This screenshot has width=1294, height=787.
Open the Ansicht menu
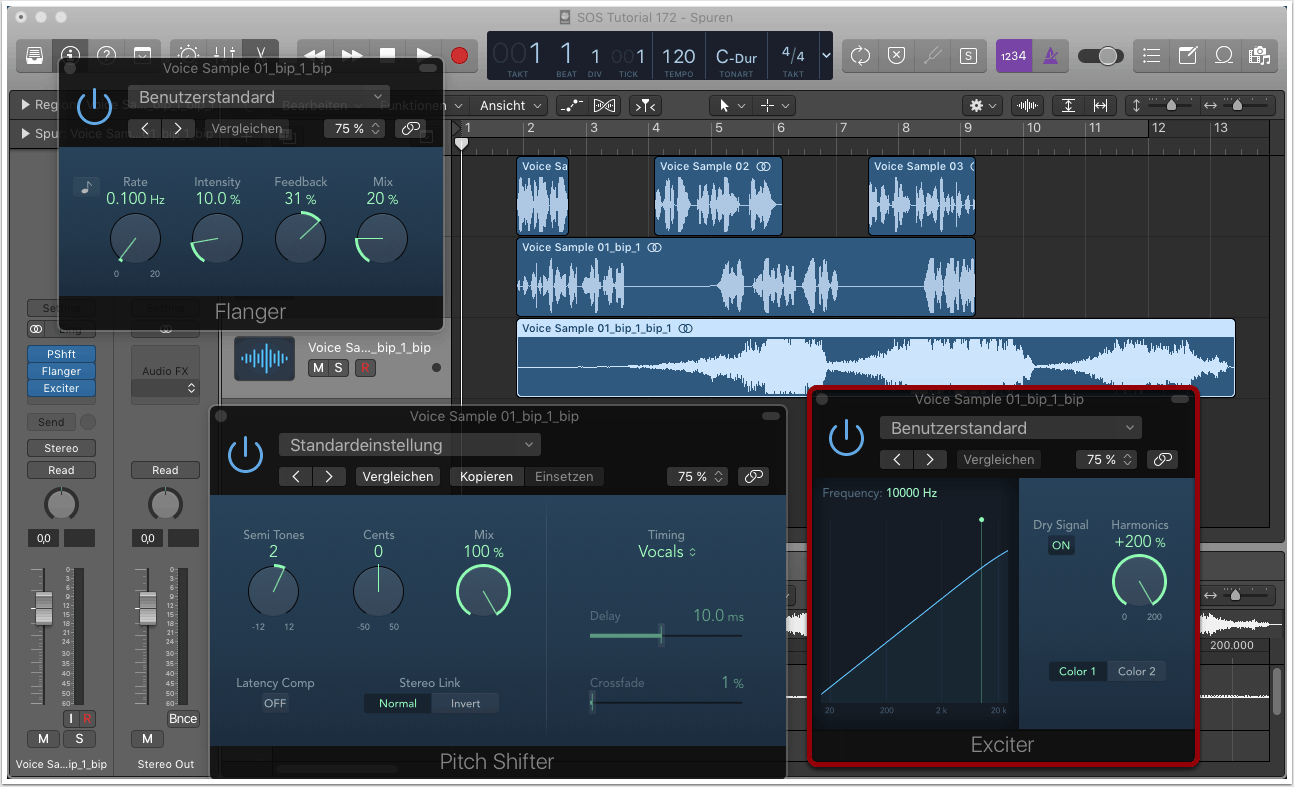(511, 105)
